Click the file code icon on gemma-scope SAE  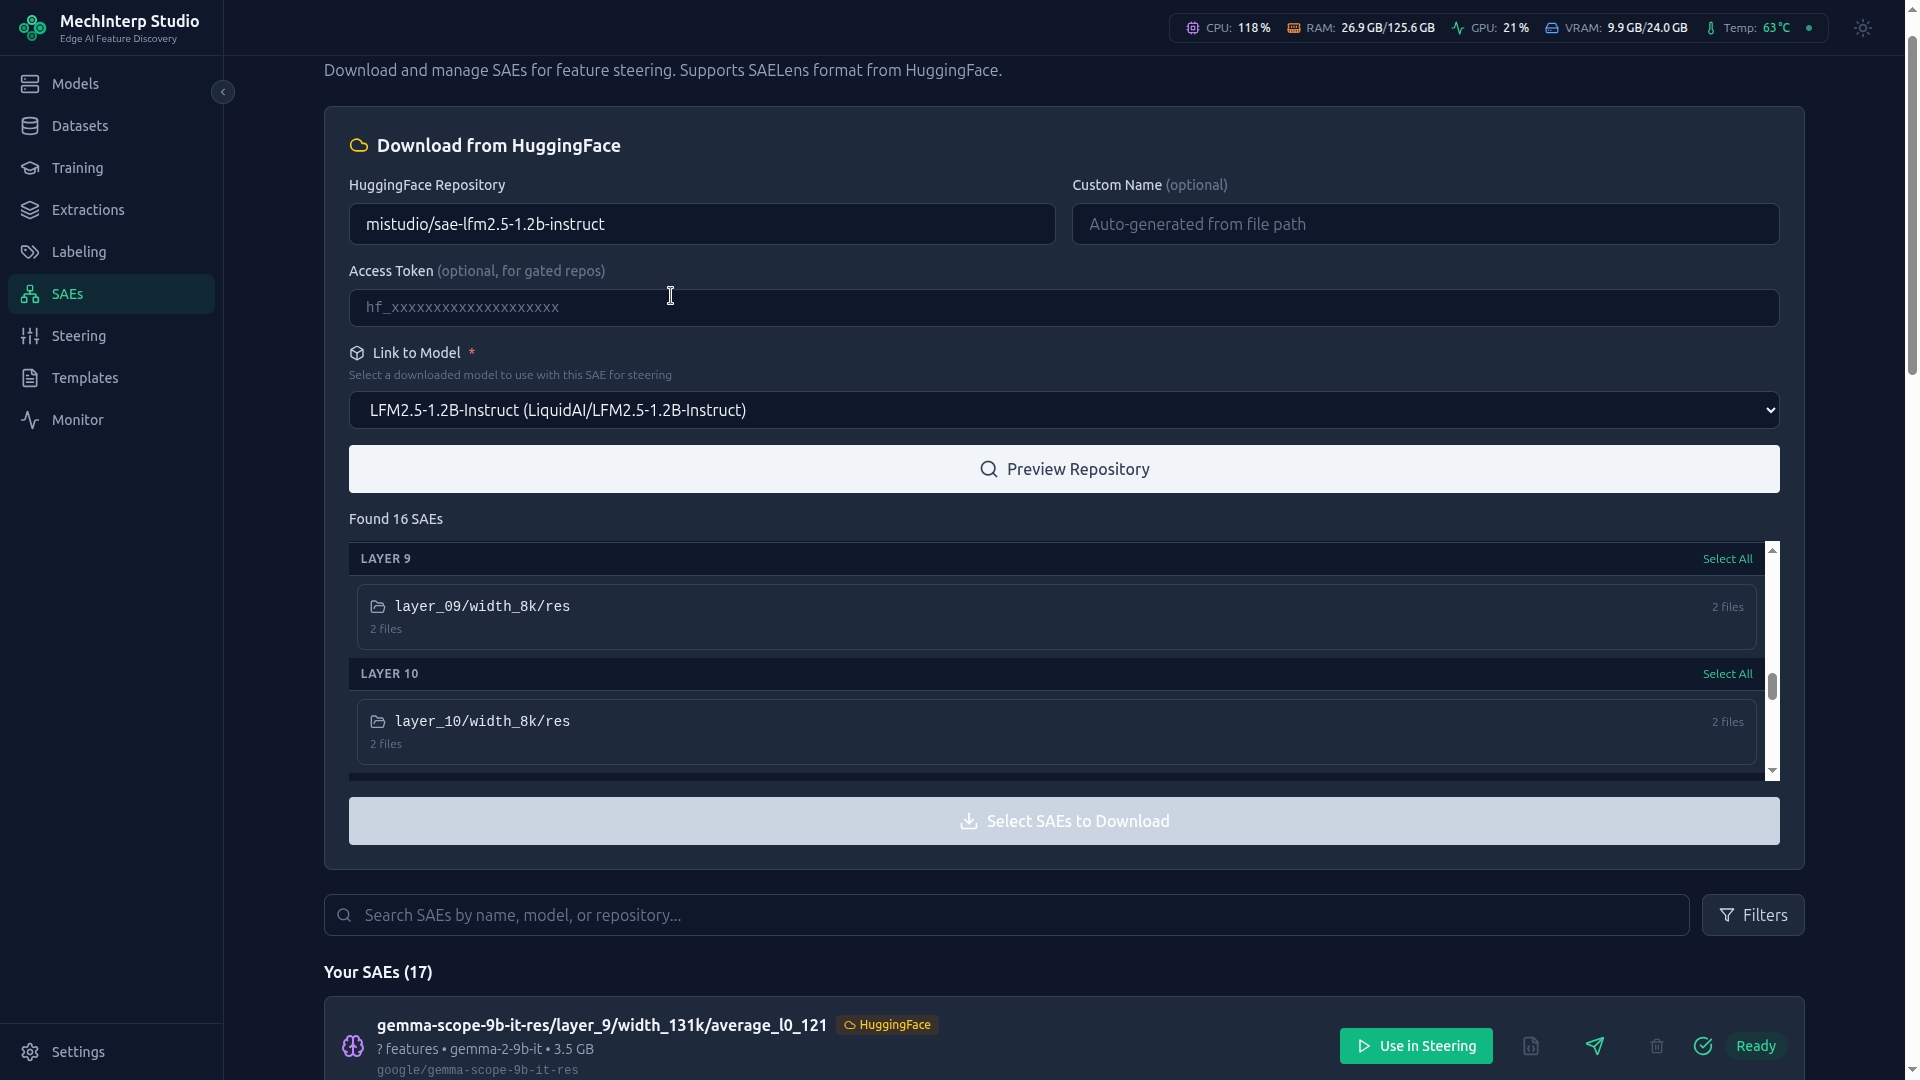point(1531,1046)
